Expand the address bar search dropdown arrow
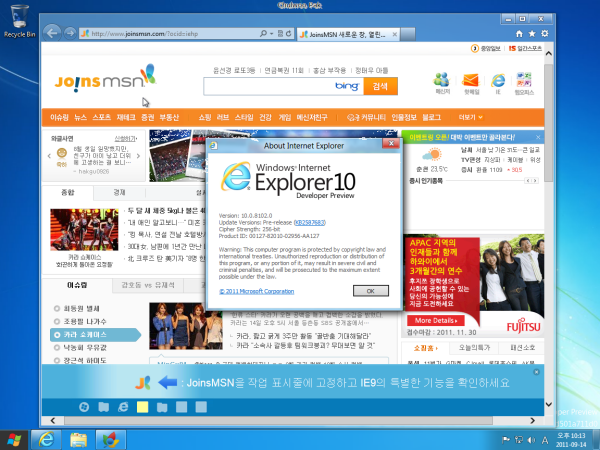 pyautogui.click(x=271, y=34)
